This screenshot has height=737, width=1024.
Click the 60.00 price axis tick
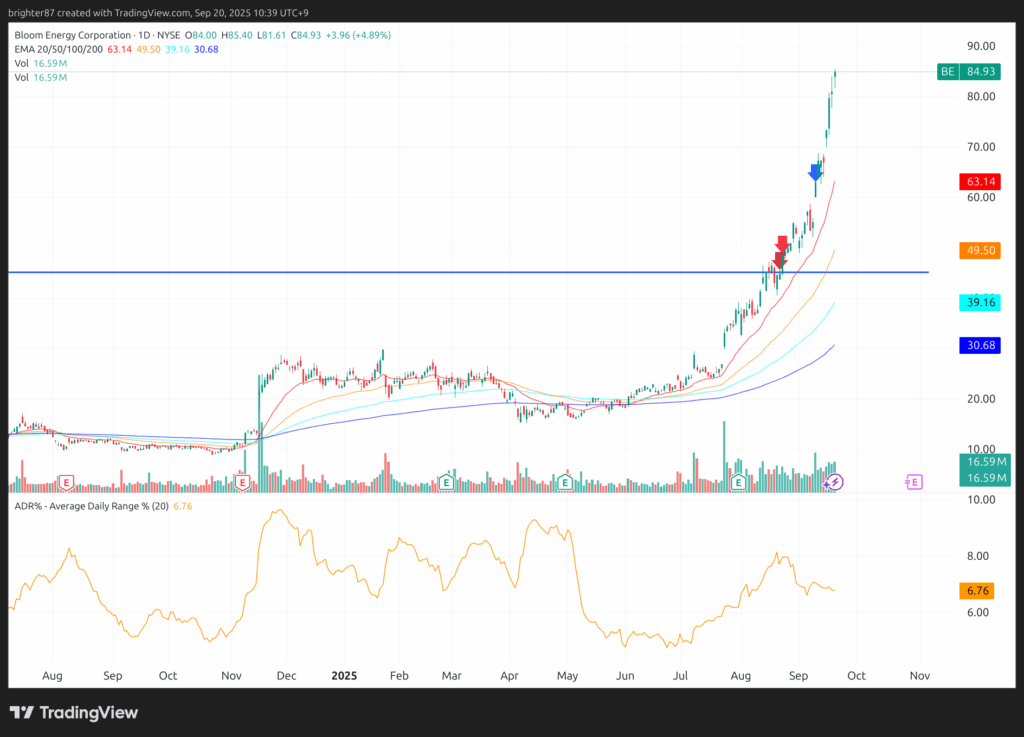tap(981, 197)
